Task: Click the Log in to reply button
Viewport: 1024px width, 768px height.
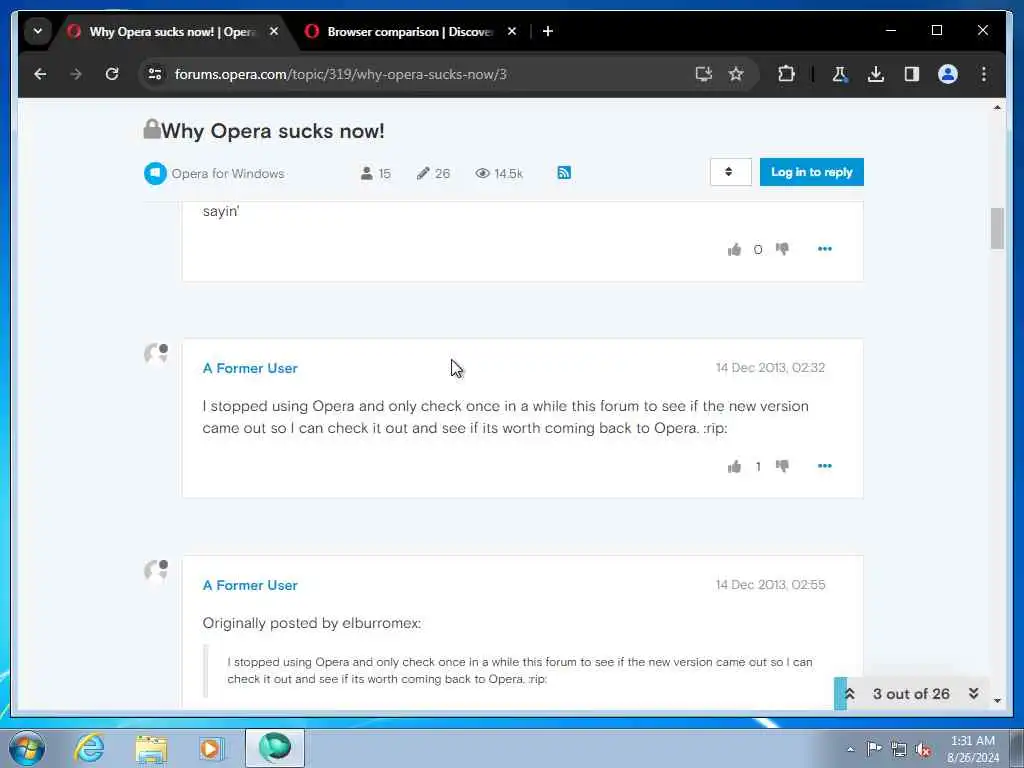Action: [x=812, y=172]
